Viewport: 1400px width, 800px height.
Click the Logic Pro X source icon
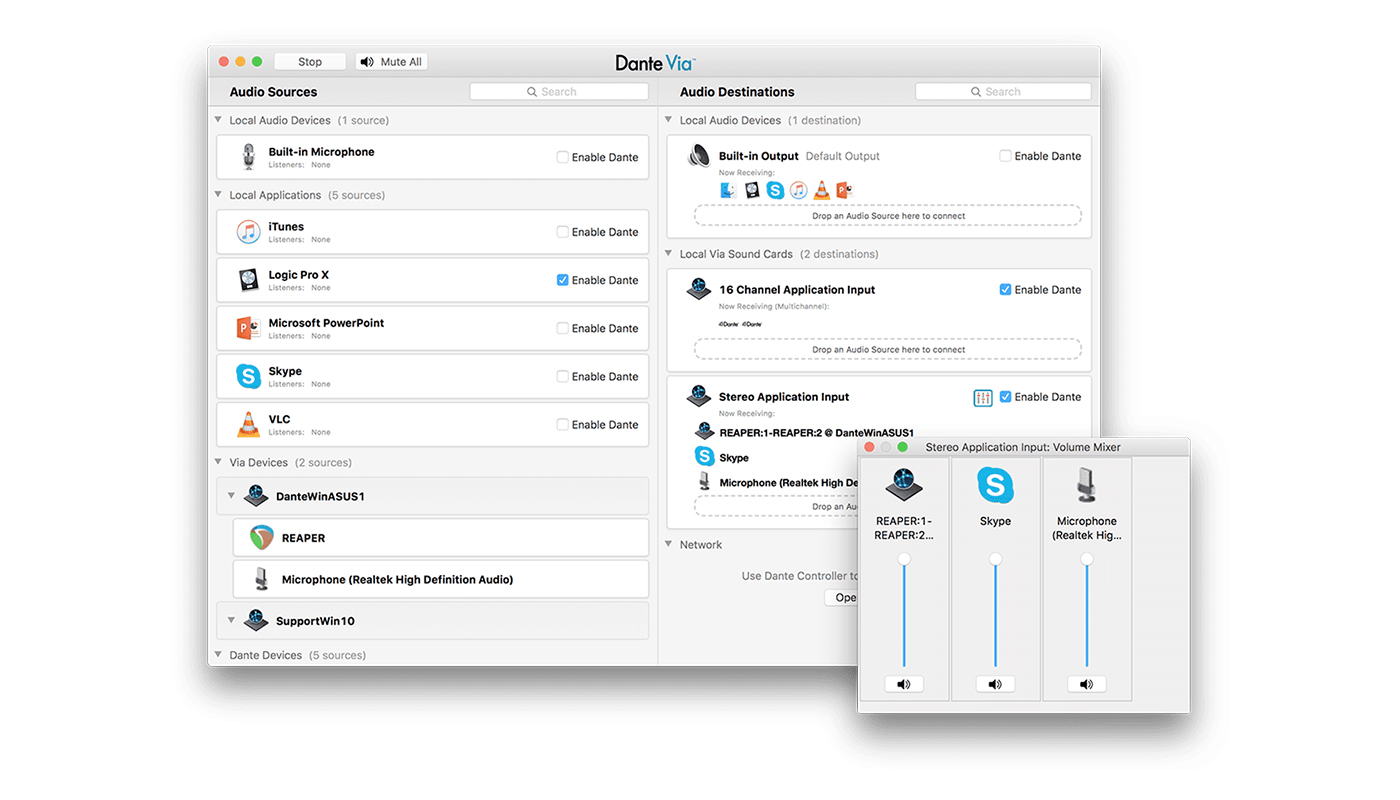pyautogui.click(x=248, y=280)
